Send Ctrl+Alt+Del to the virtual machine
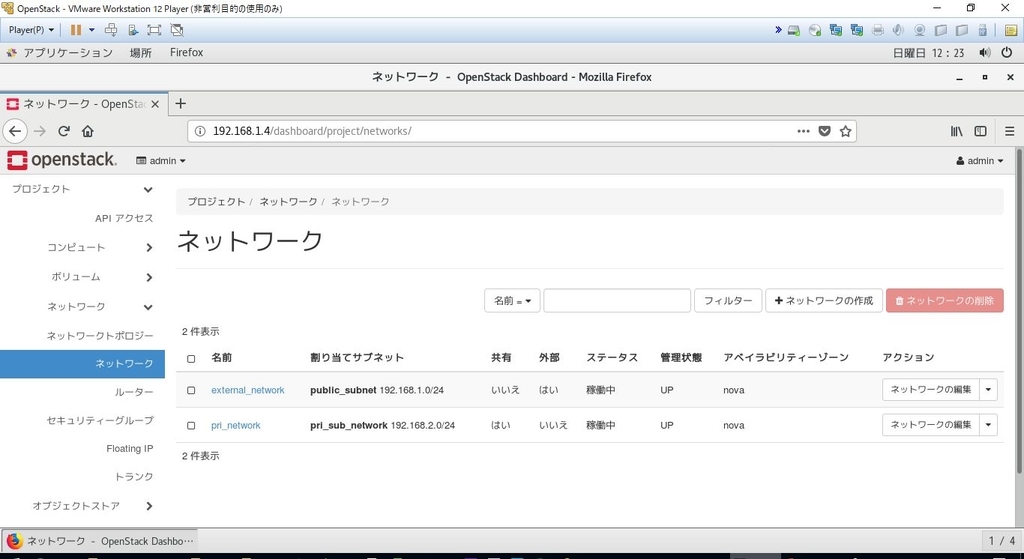This screenshot has height=559, width=1024. coord(111,30)
